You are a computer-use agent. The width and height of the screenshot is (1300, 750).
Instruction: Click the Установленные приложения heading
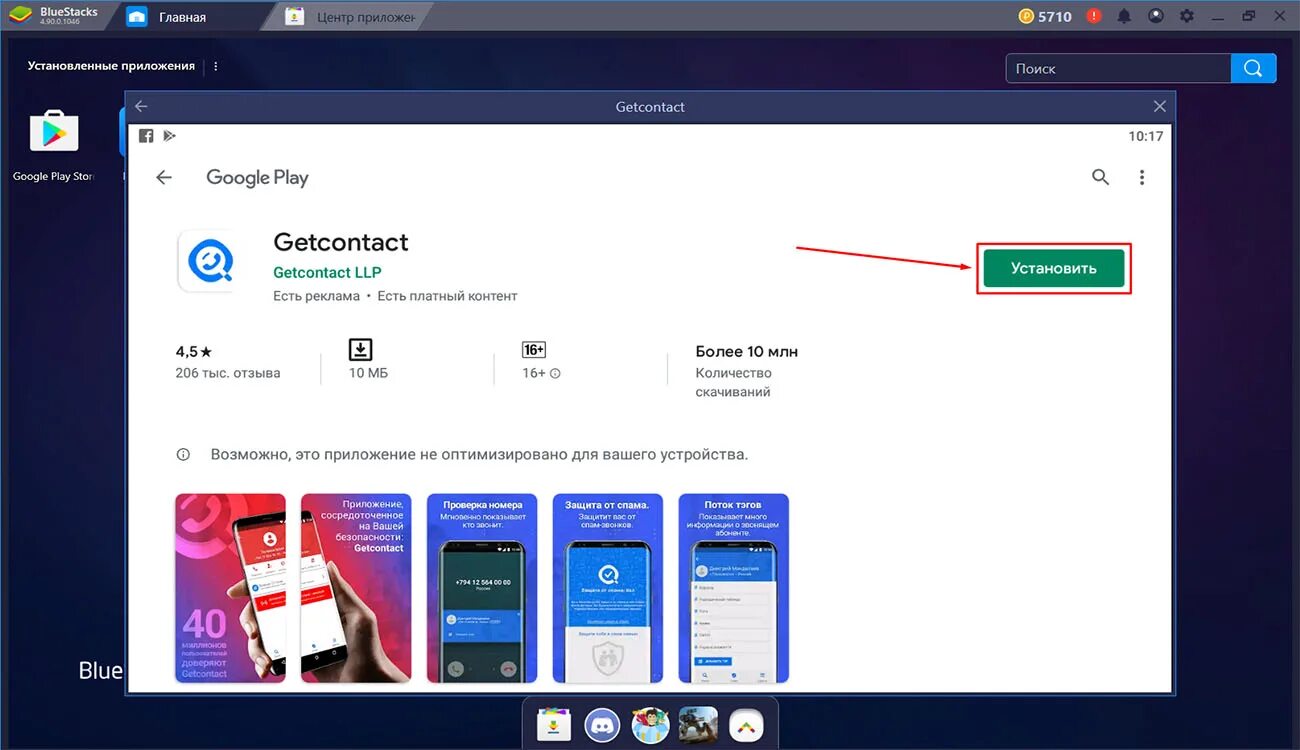pos(111,66)
